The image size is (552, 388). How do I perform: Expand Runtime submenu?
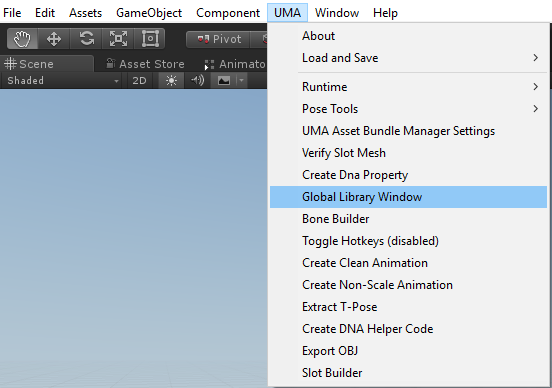coord(408,87)
